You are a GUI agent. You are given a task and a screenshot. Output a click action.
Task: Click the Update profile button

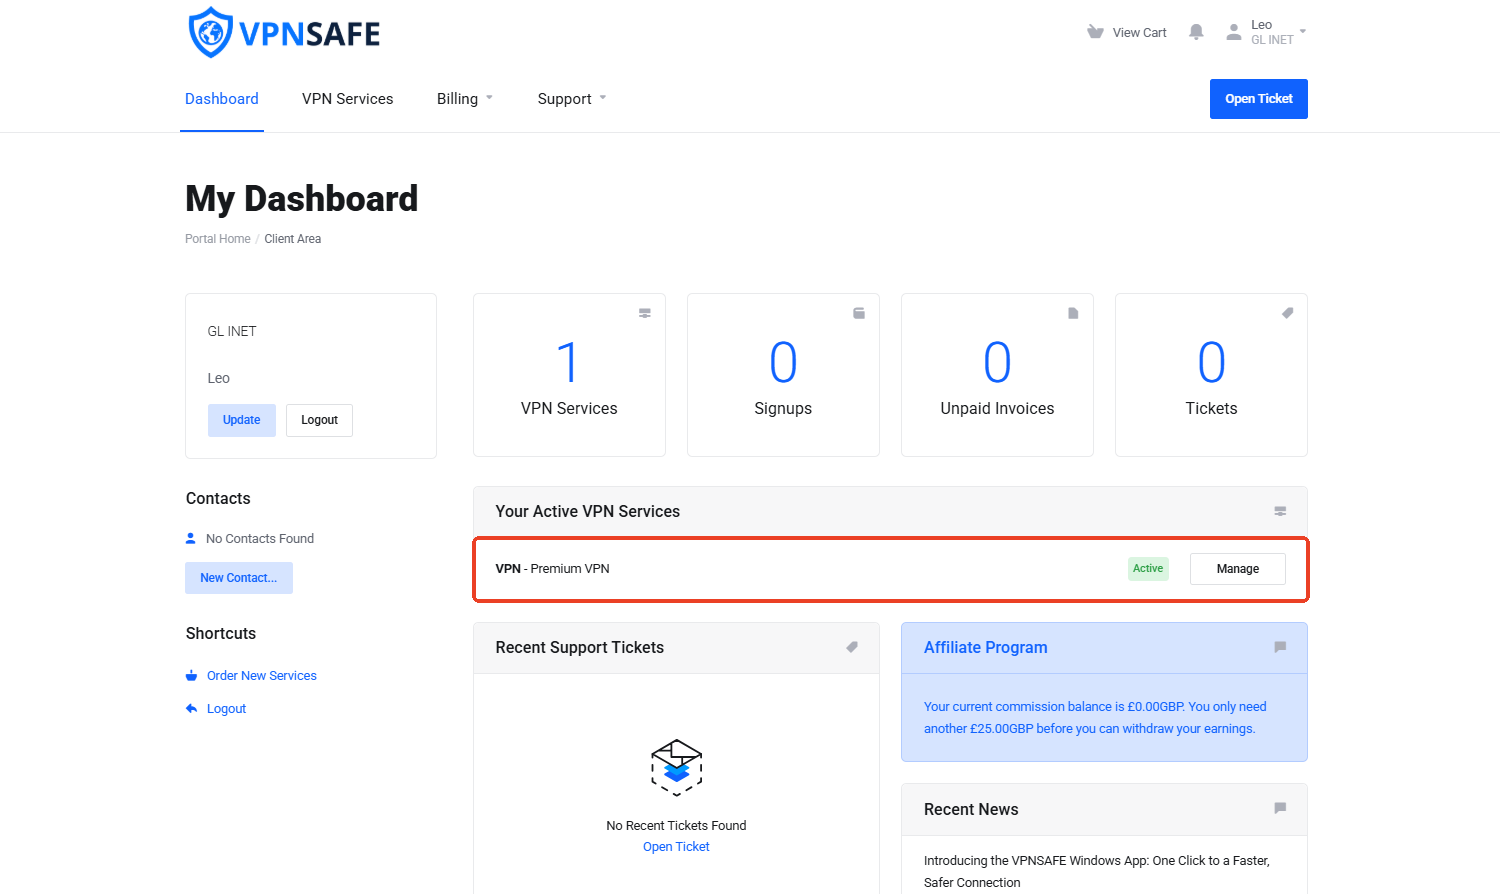coord(242,420)
